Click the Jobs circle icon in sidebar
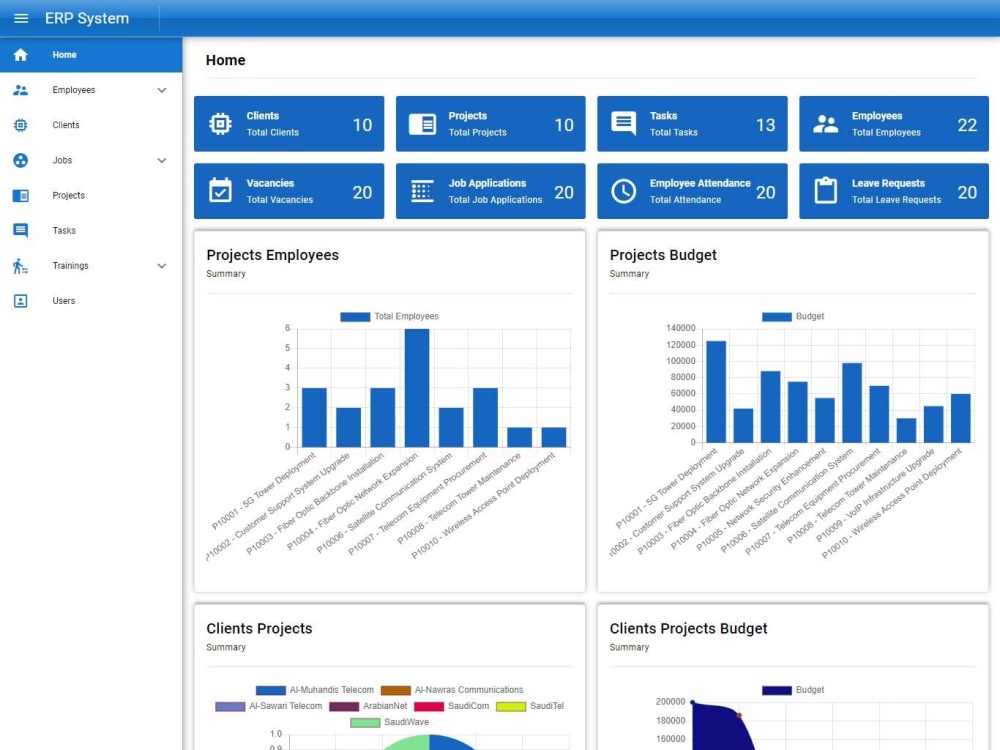1000x750 pixels. [x=20, y=160]
